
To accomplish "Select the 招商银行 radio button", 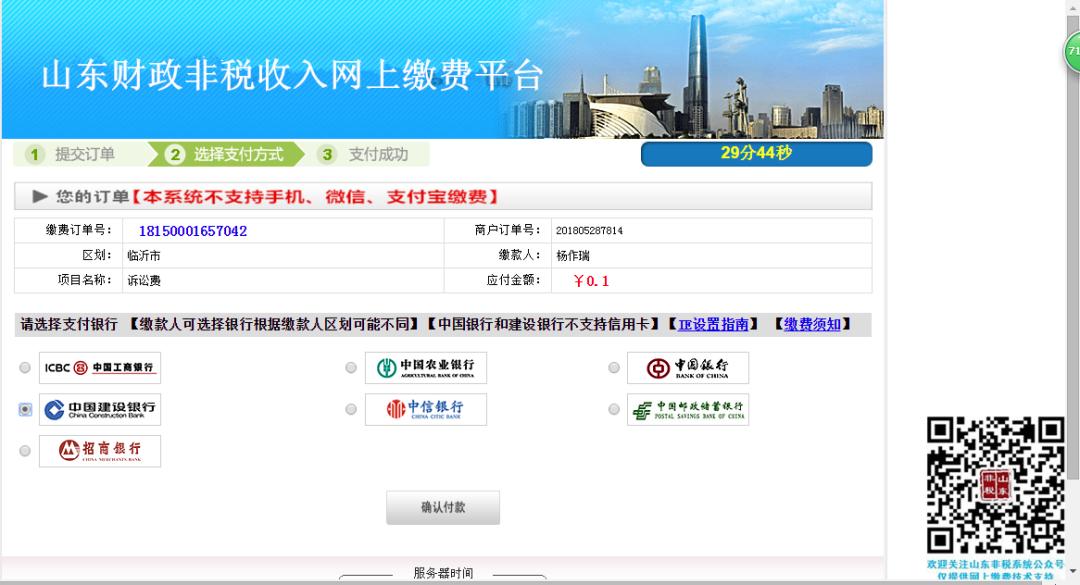I will pos(25,450).
